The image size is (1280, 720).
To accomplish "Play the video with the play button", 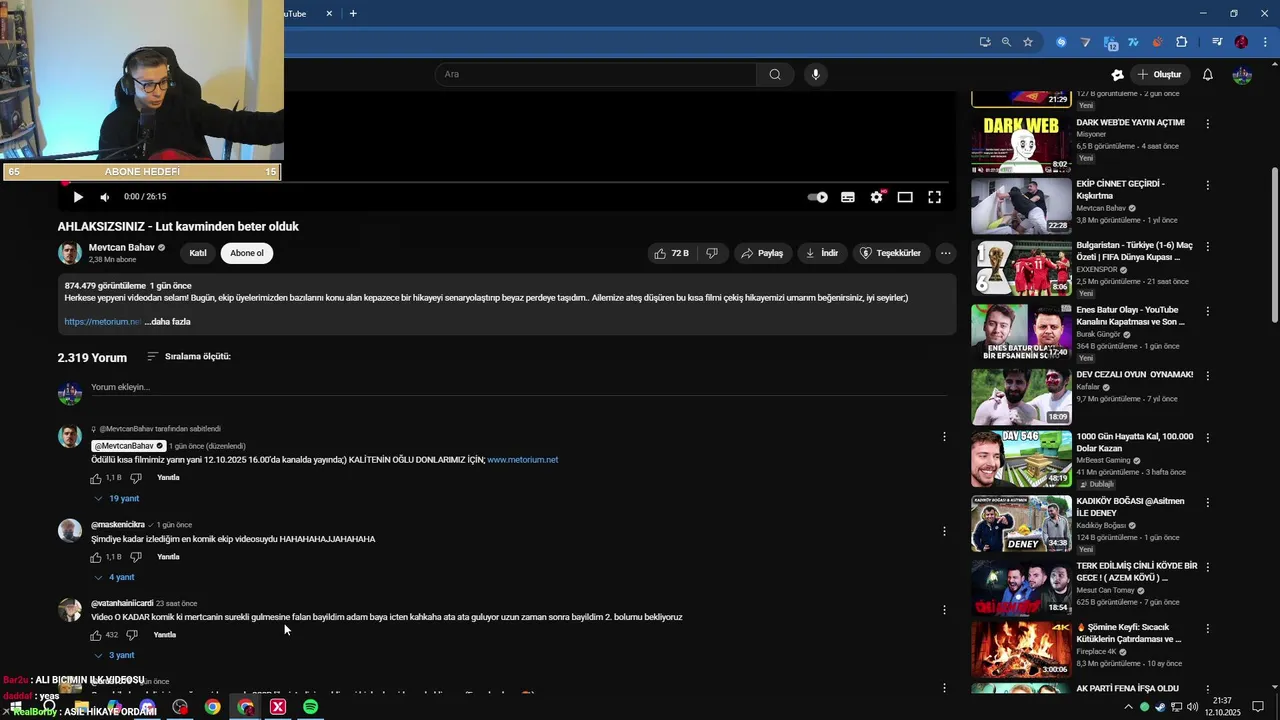I will tap(78, 197).
